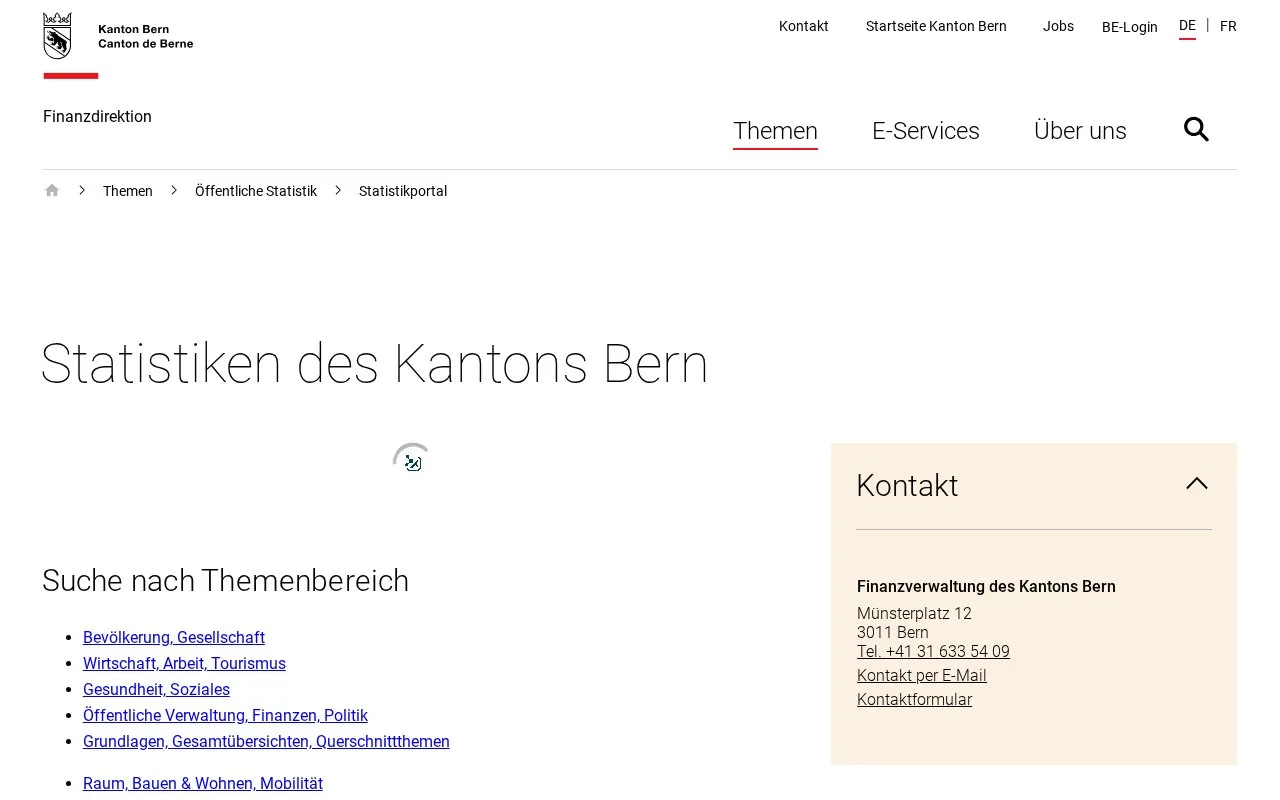
Task: Open the Über uns main menu
Action: (1080, 131)
